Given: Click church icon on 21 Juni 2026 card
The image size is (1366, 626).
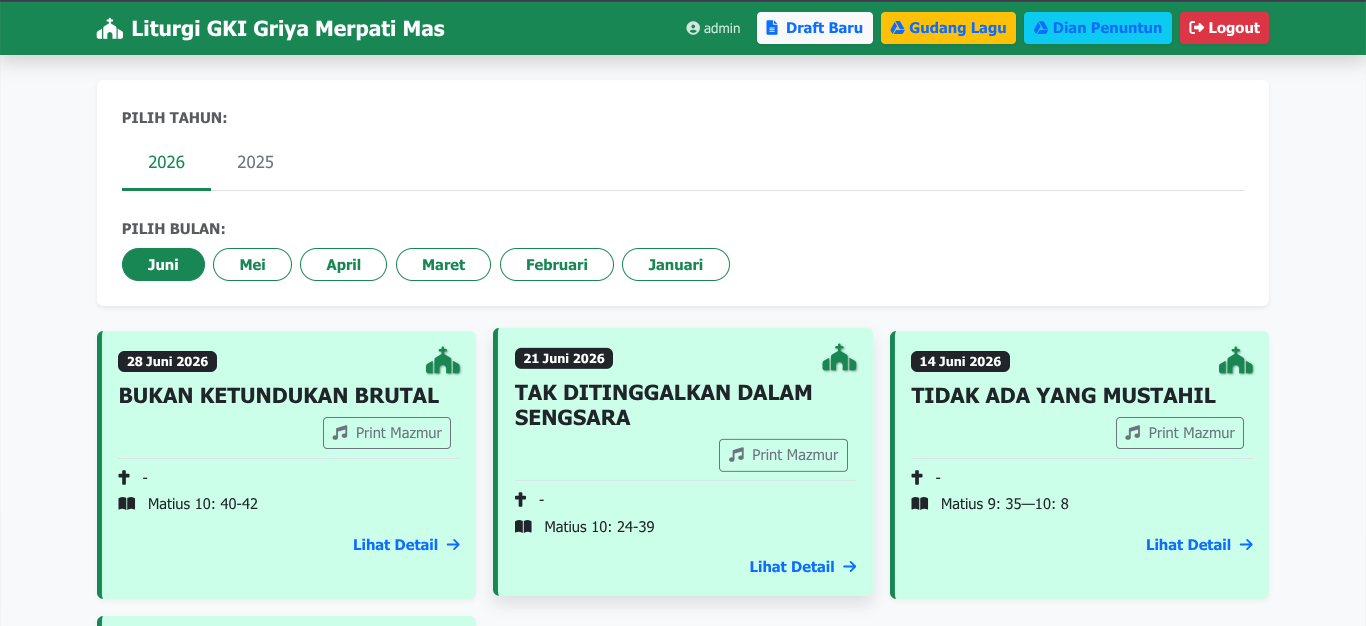Looking at the screenshot, I should pos(839,358).
